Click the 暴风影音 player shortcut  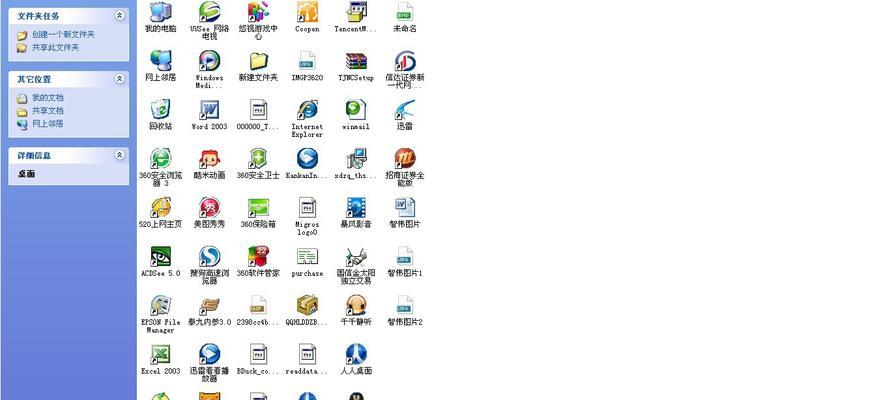(355, 207)
